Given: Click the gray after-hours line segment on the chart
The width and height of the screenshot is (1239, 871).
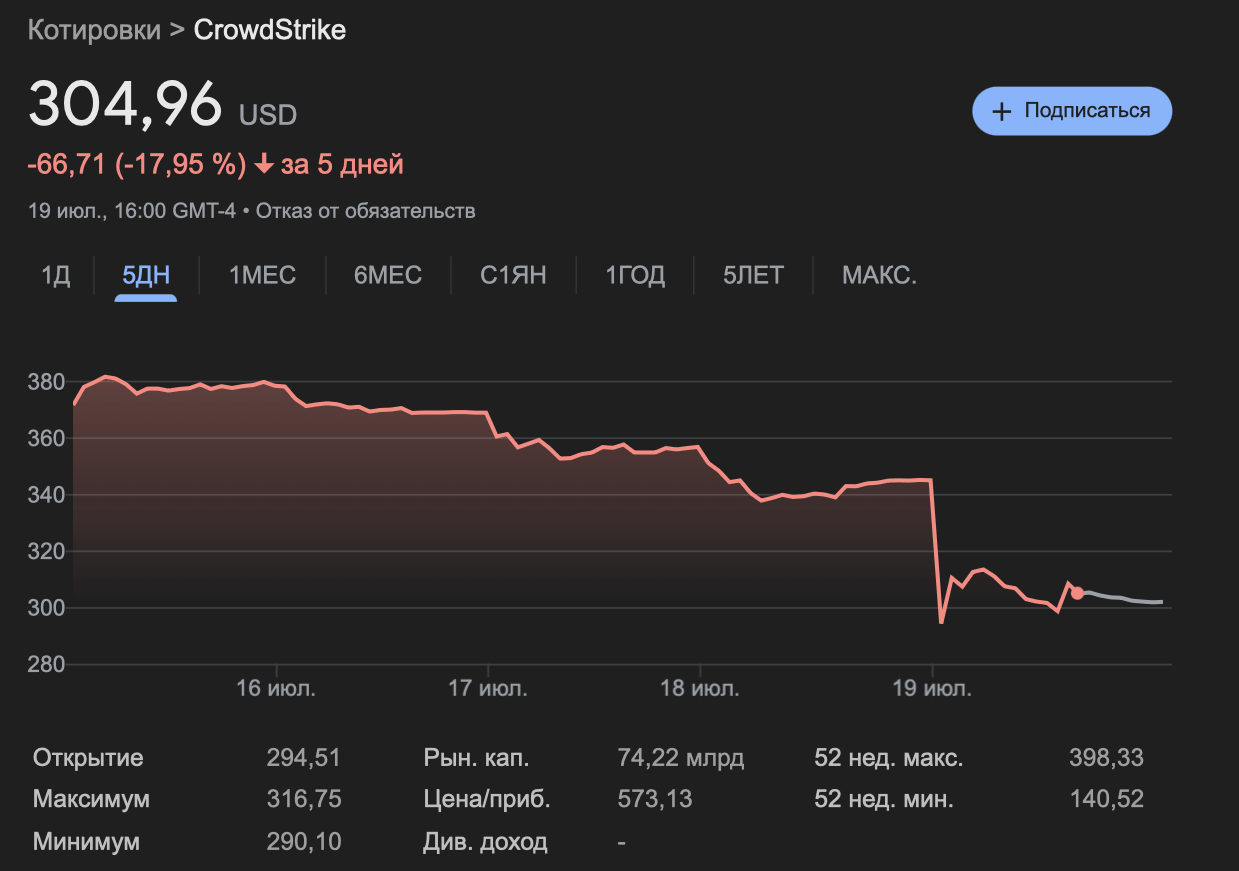Looking at the screenshot, I should click(x=1125, y=599).
